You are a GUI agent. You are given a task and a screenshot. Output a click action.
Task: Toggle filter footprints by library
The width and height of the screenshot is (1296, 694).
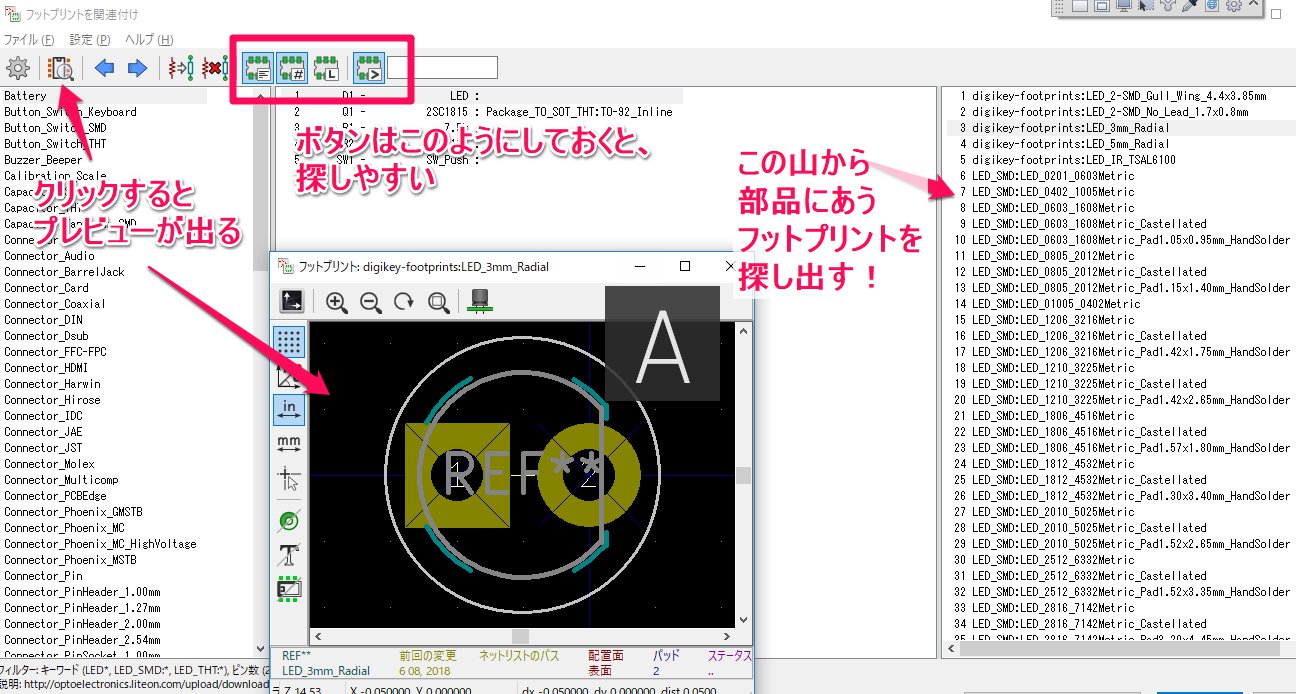pos(325,69)
